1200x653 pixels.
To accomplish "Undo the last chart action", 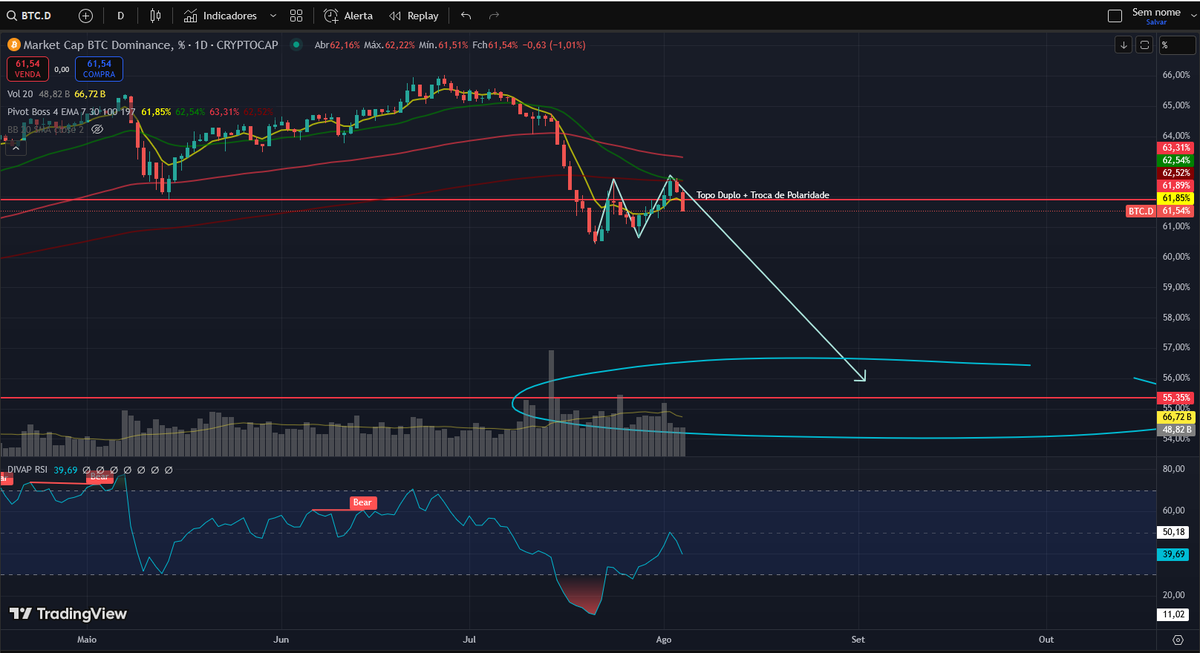I will [466, 16].
